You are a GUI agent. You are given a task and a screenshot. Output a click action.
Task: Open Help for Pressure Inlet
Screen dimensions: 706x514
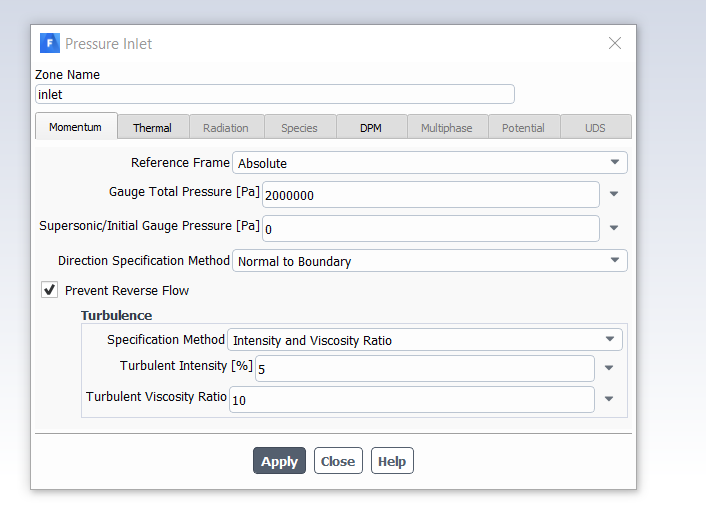[392, 461]
